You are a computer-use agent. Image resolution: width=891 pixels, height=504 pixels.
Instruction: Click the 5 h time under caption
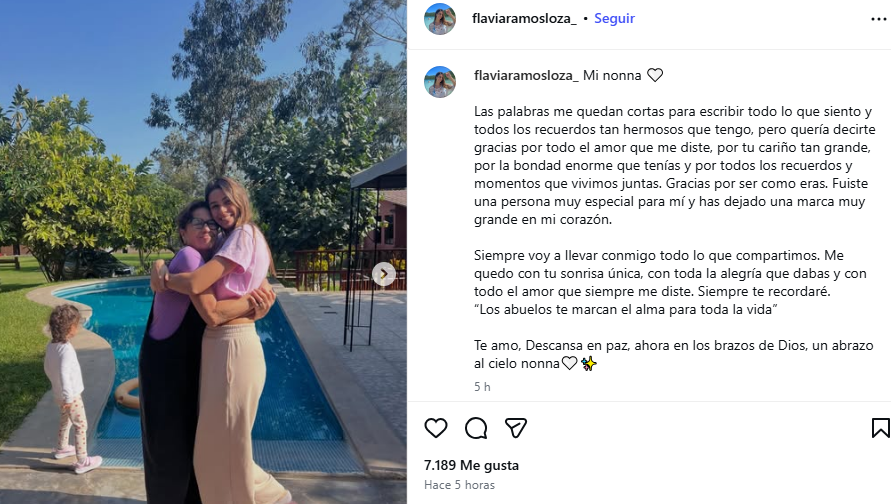pos(482,387)
